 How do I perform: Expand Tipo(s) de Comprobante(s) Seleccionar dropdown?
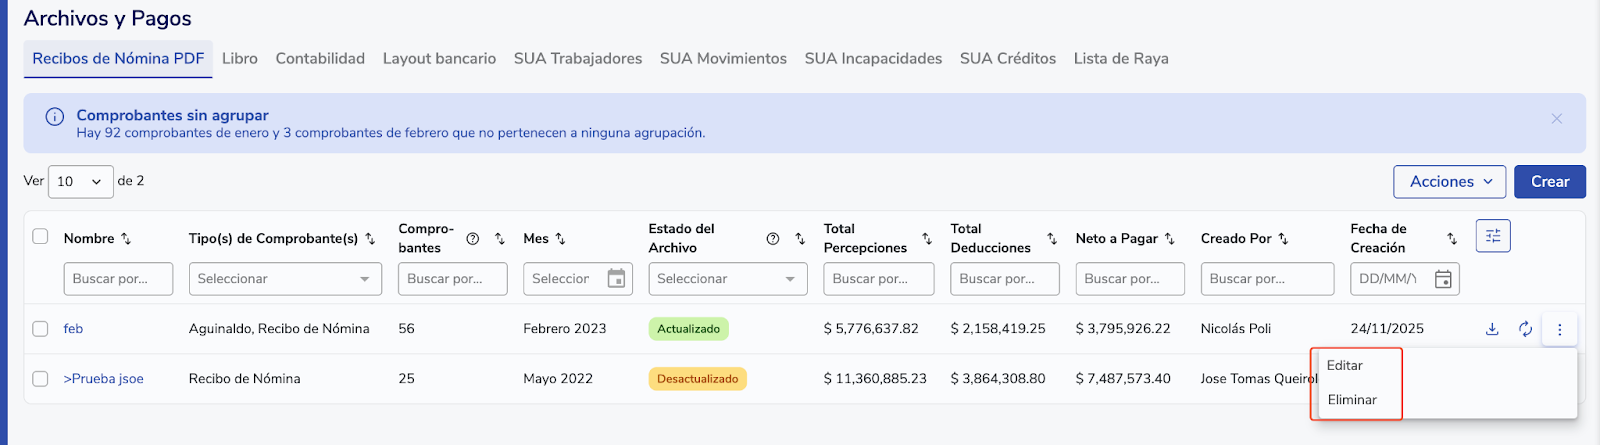coord(285,279)
